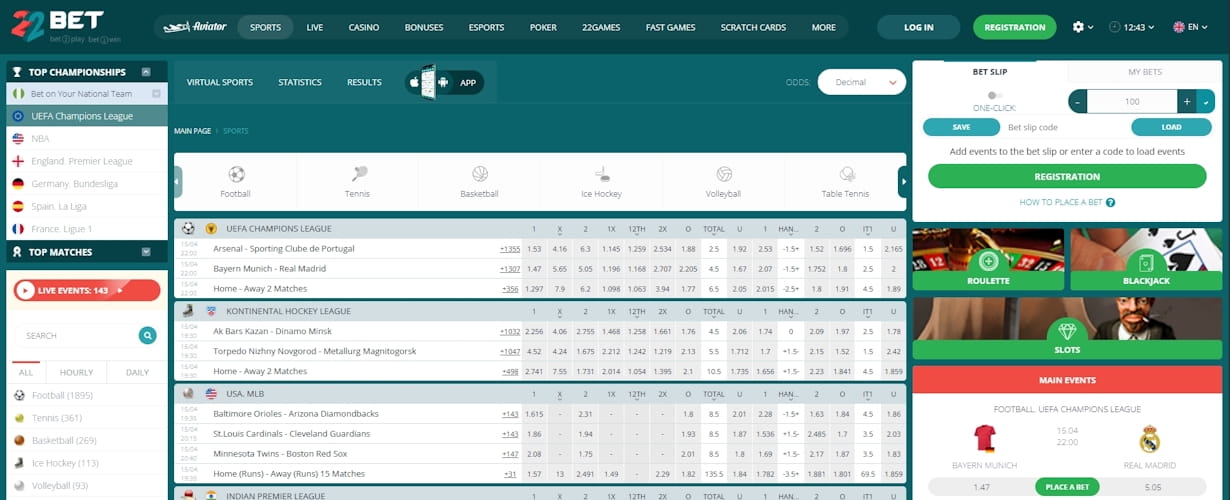Select UEFA Champions League in Top Championships
Screen dimensions: 1230x500
[87, 116]
